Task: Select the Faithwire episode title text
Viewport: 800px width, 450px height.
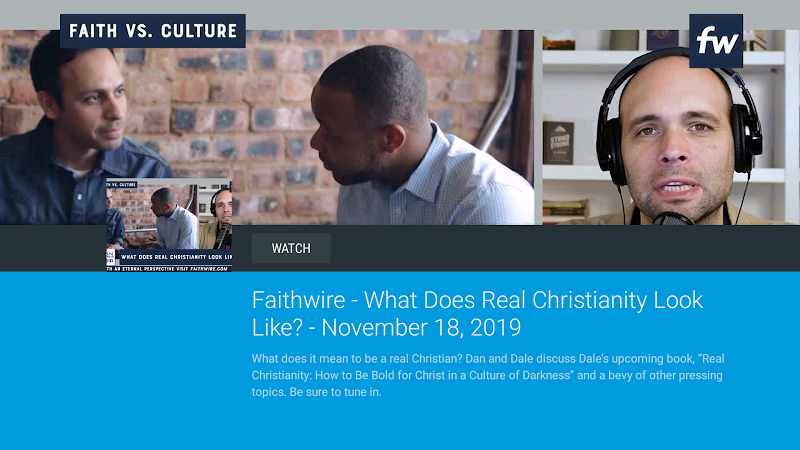Action: point(477,314)
